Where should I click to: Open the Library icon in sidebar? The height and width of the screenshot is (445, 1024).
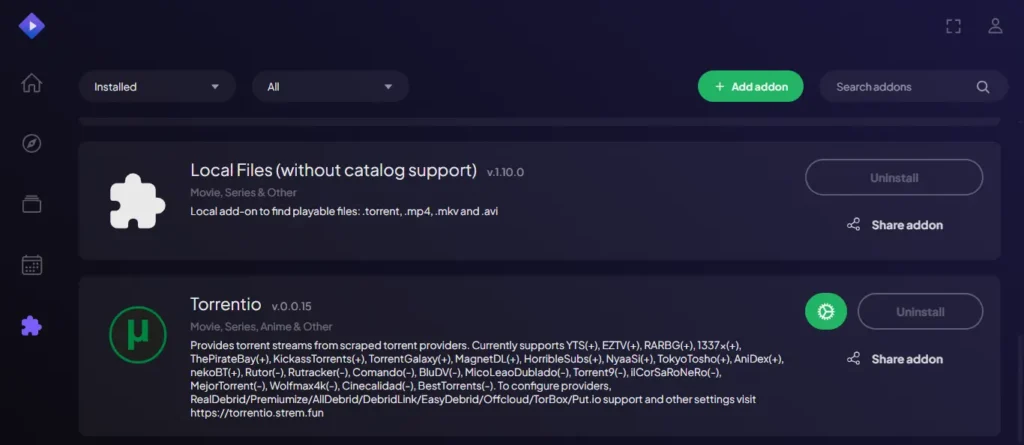click(32, 204)
